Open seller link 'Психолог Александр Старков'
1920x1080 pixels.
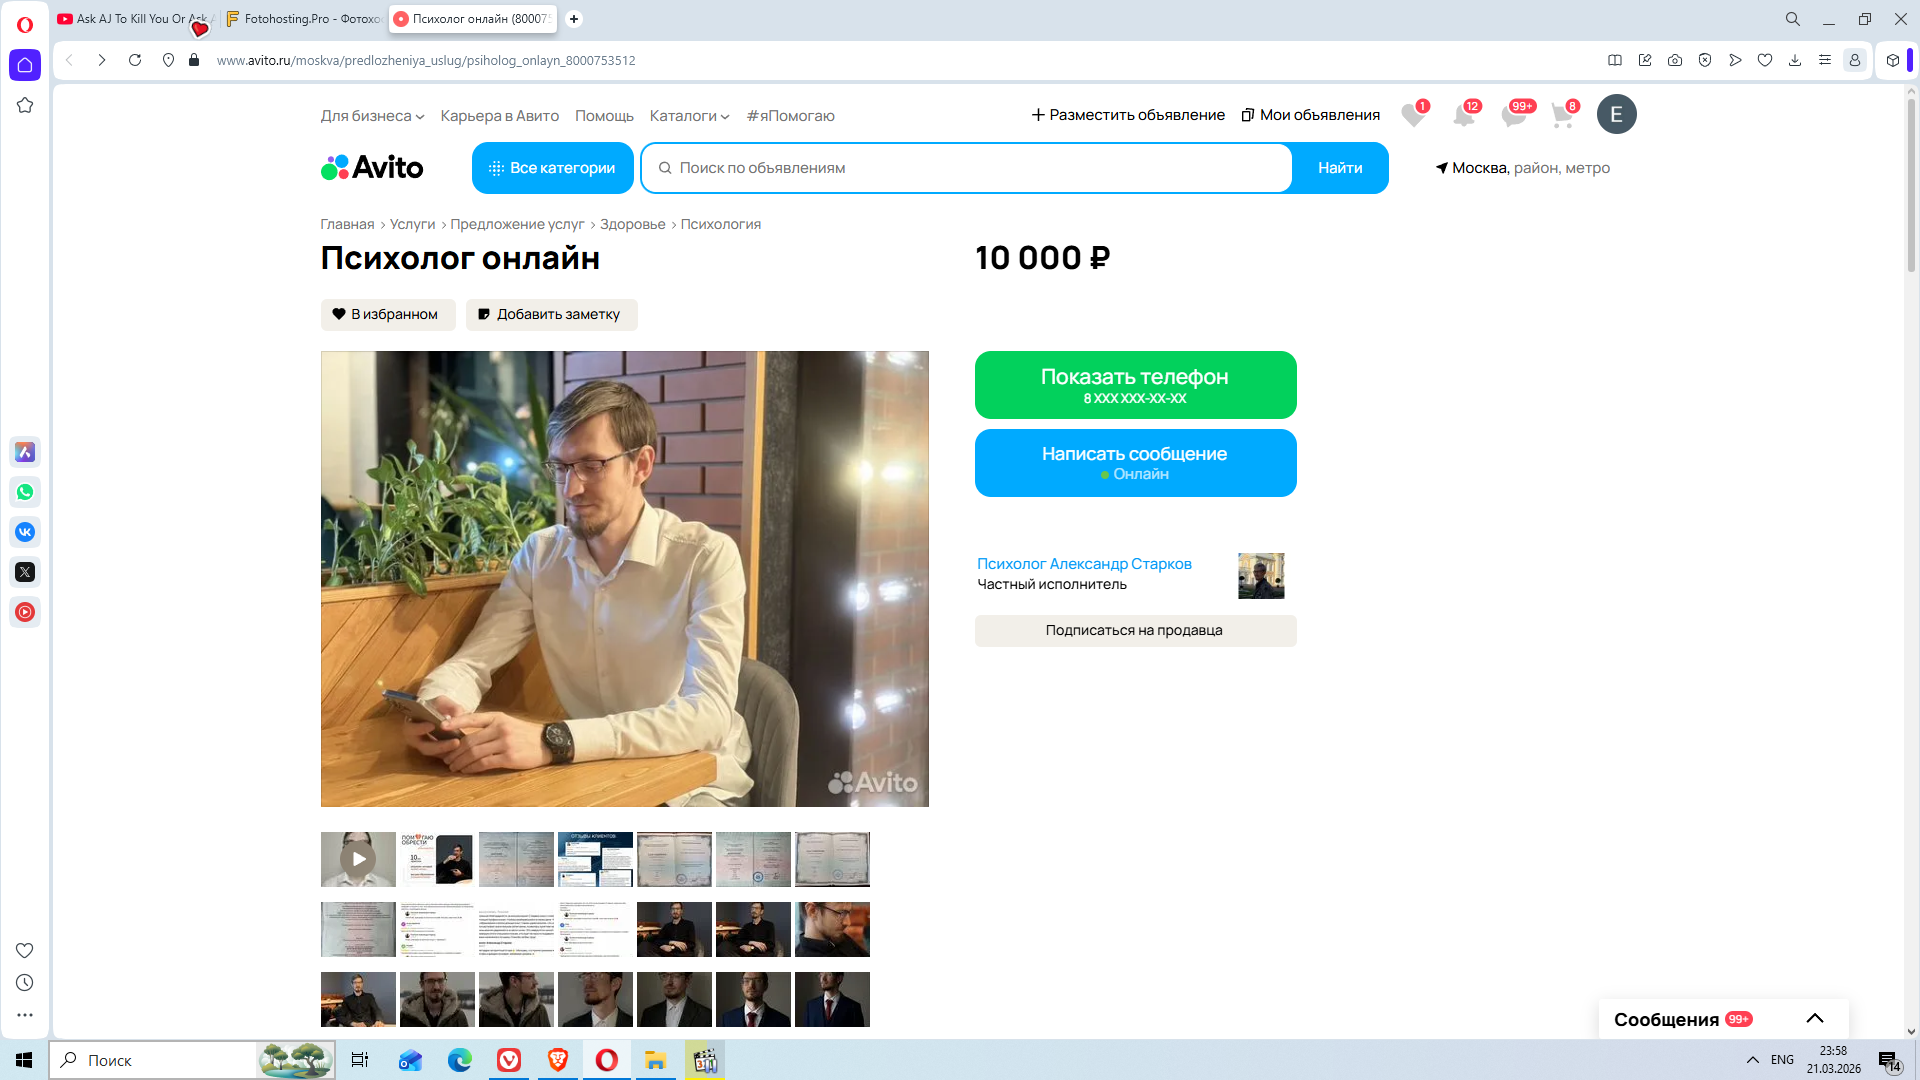click(1084, 564)
